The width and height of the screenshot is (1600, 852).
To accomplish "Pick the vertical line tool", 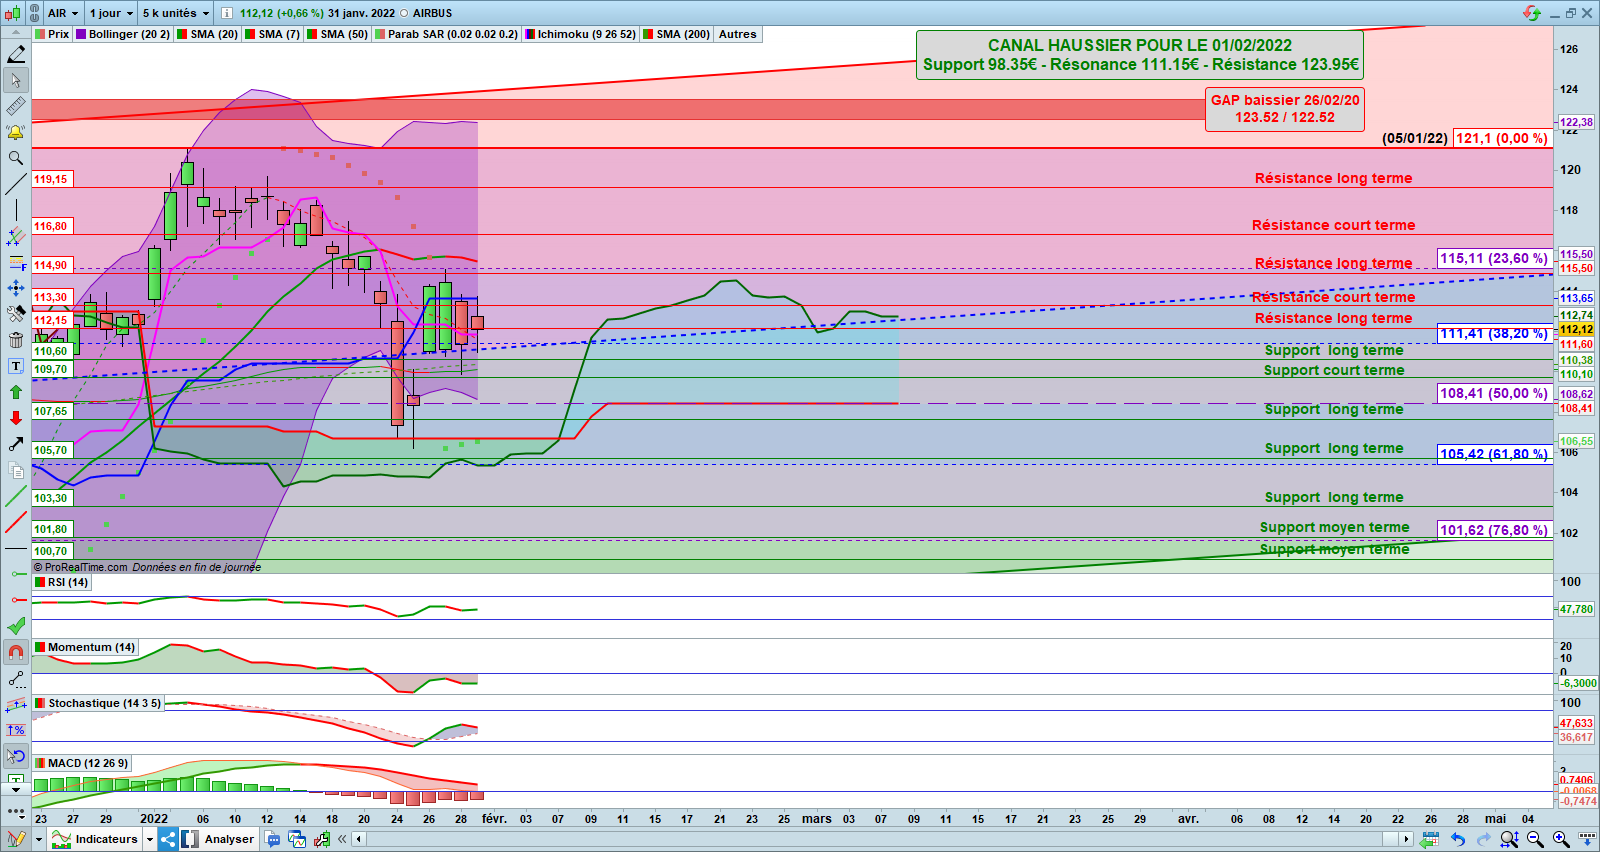I will 16,210.
